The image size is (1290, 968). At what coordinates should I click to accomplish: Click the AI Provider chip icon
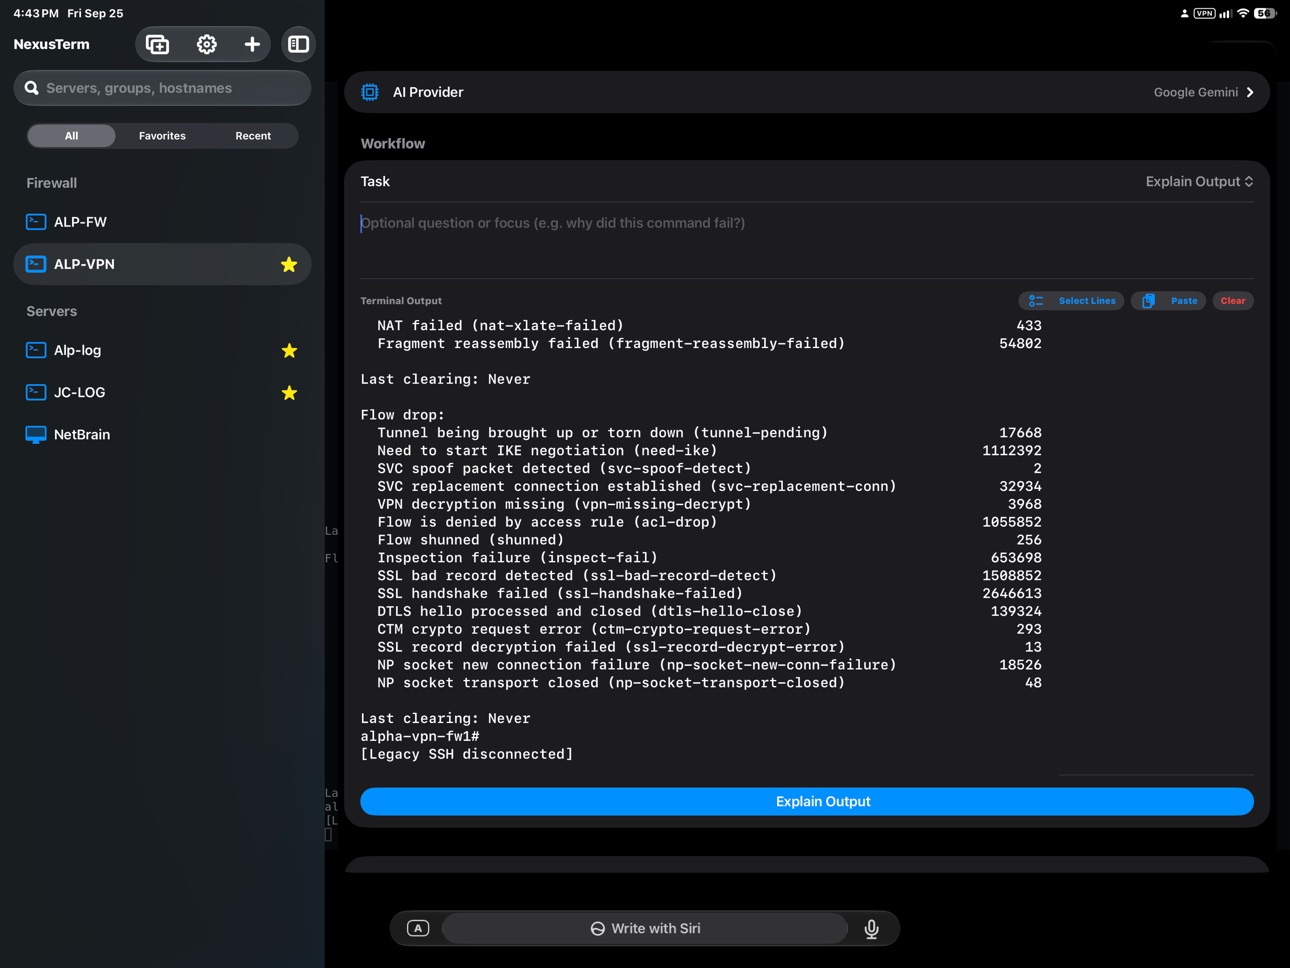click(370, 92)
